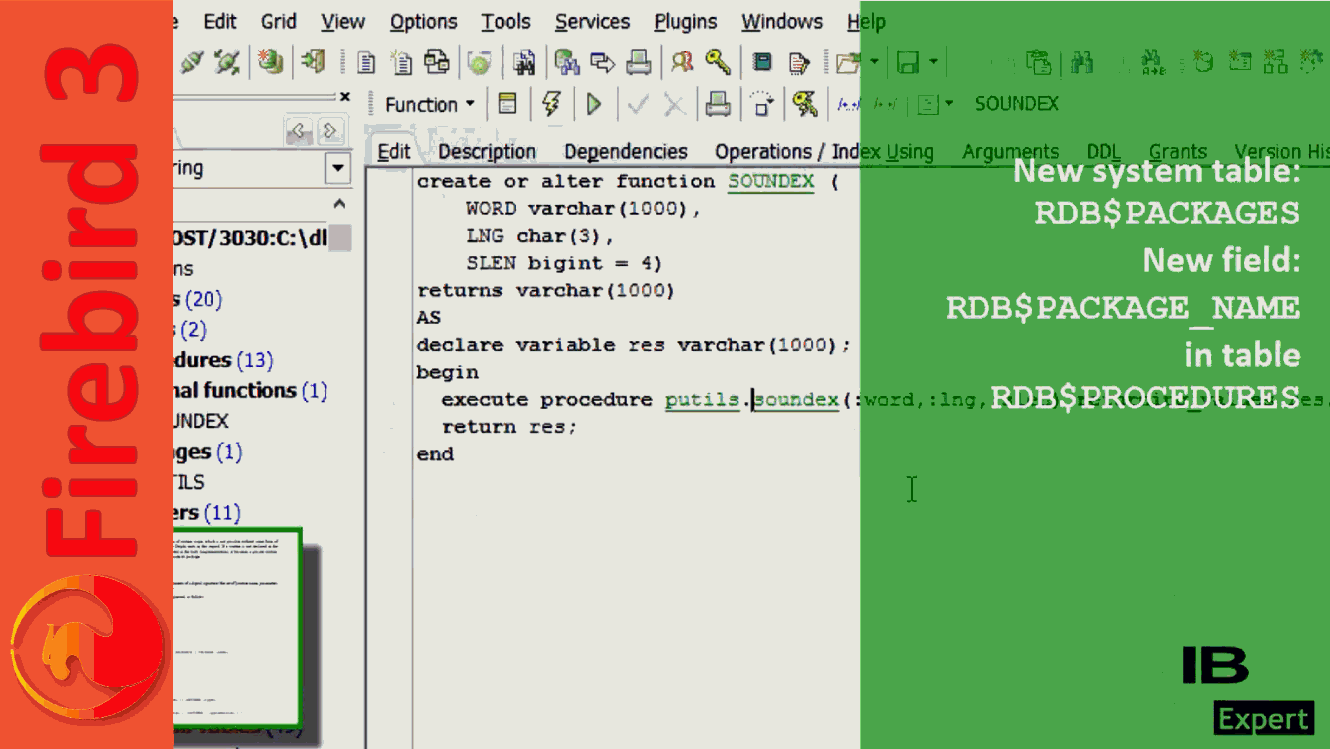
Task: Click the new document with star icon
Action: pyautogui.click(x=401, y=62)
